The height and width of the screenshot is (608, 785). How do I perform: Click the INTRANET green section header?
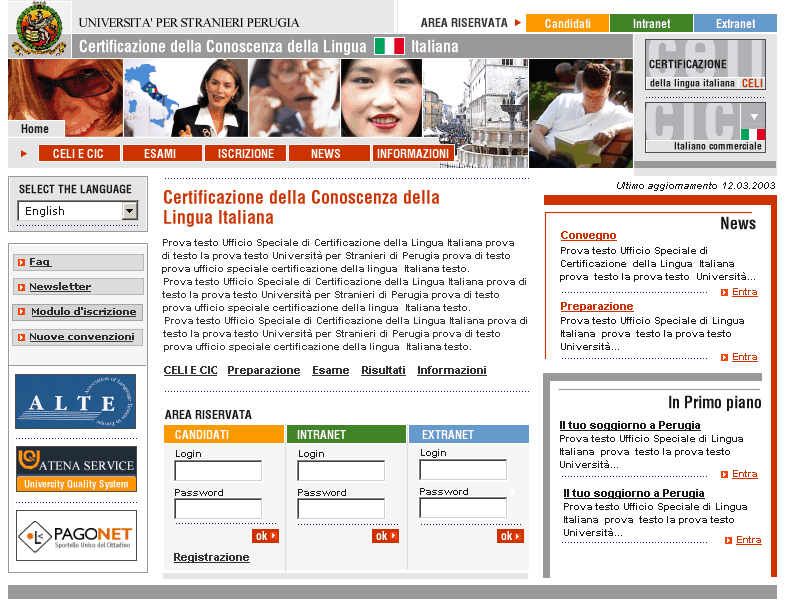coord(346,434)
